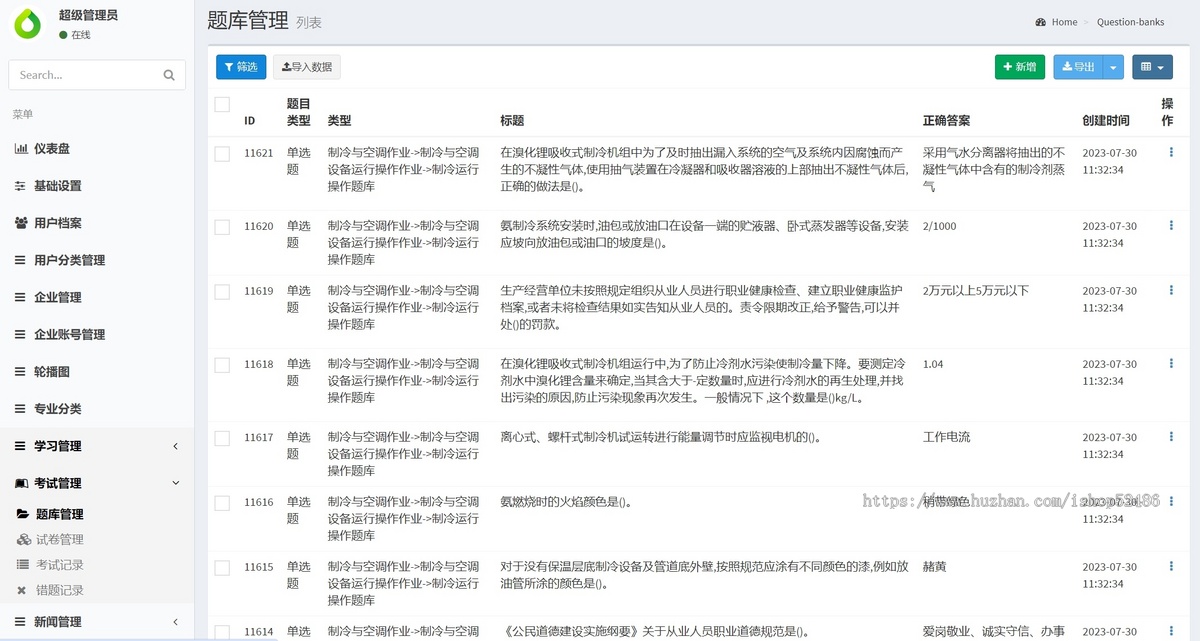Click the 考试管理 book icon
Image resolution: width=1200 pixels, height=641 pixels.
click(21, 483)
